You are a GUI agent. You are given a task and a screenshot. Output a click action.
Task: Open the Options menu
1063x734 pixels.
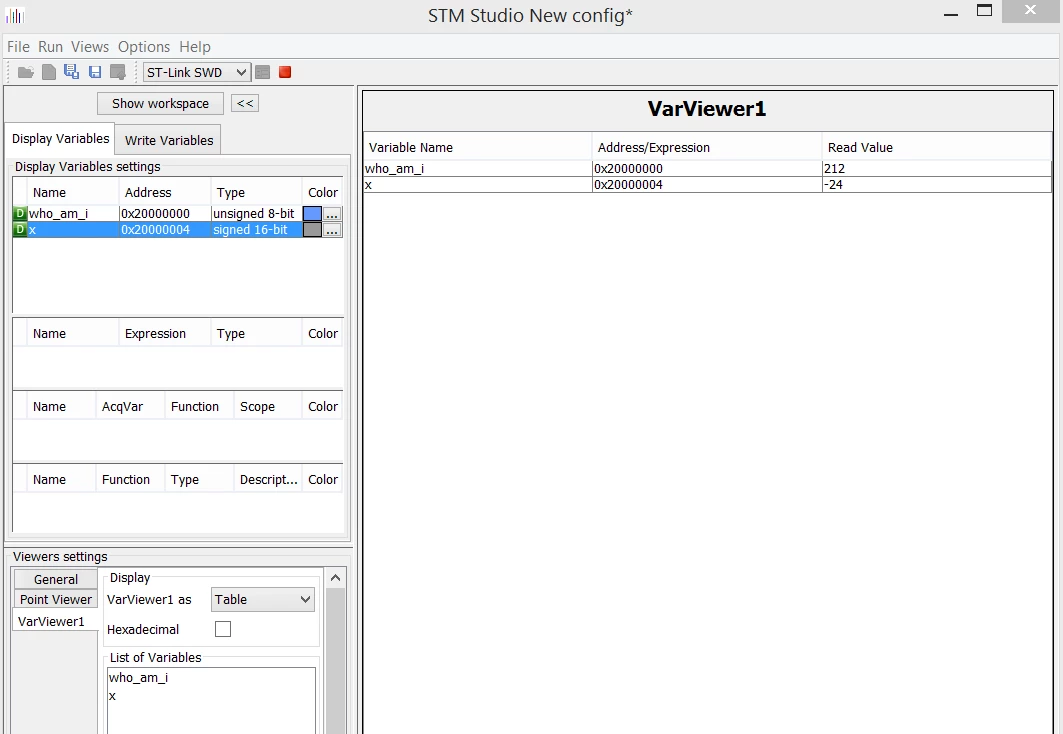pos(144,47)
